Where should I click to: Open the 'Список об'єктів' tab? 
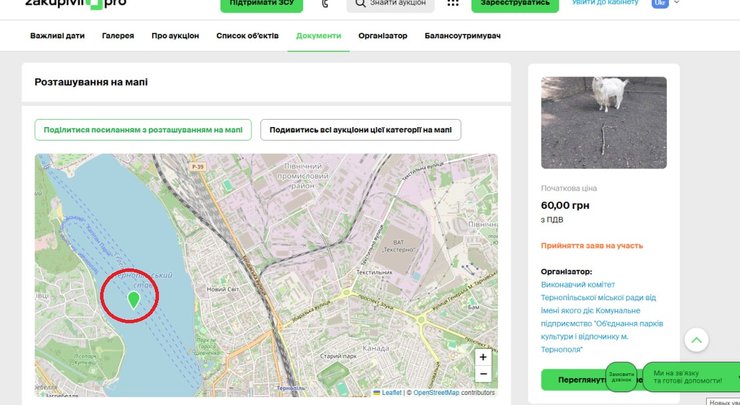pos(249,36)
